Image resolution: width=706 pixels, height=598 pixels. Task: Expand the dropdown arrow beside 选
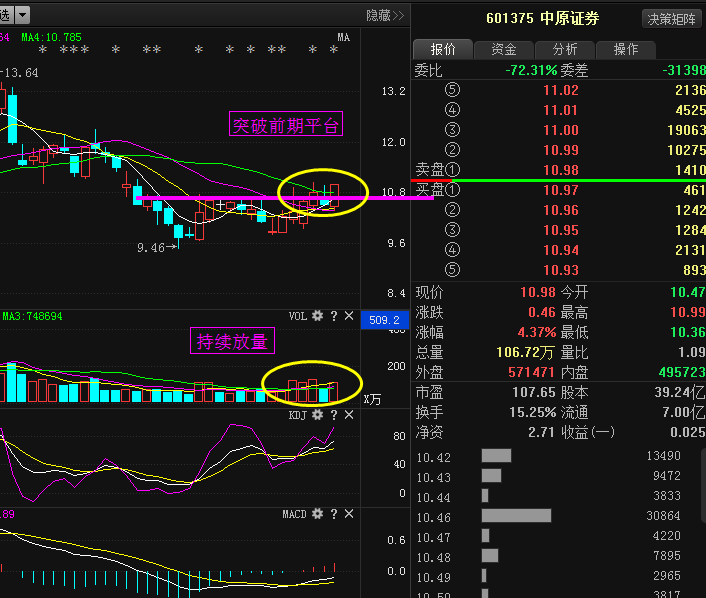tap(23, 15)
